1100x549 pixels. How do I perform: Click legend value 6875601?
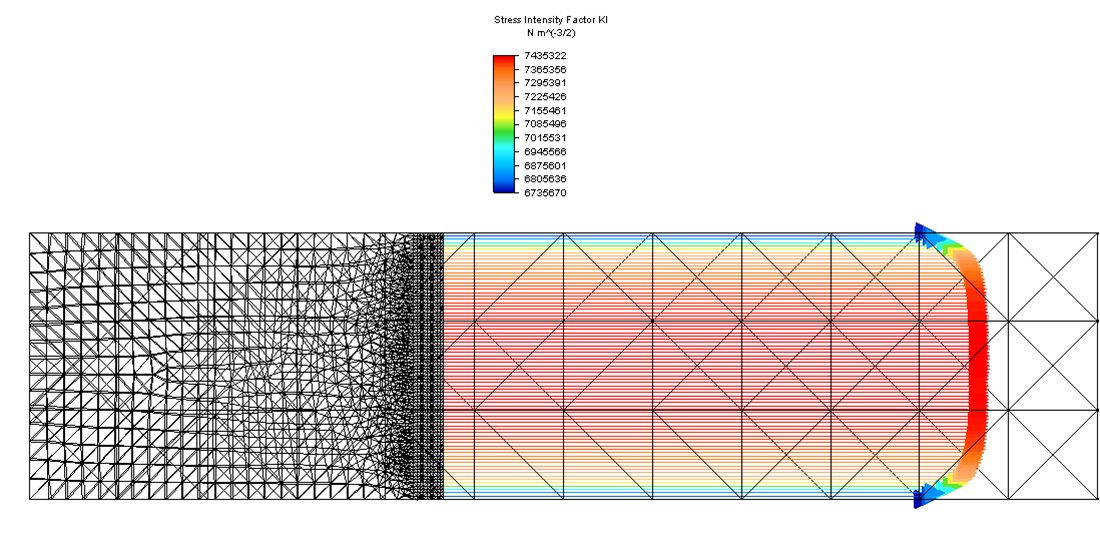(545, 165)
